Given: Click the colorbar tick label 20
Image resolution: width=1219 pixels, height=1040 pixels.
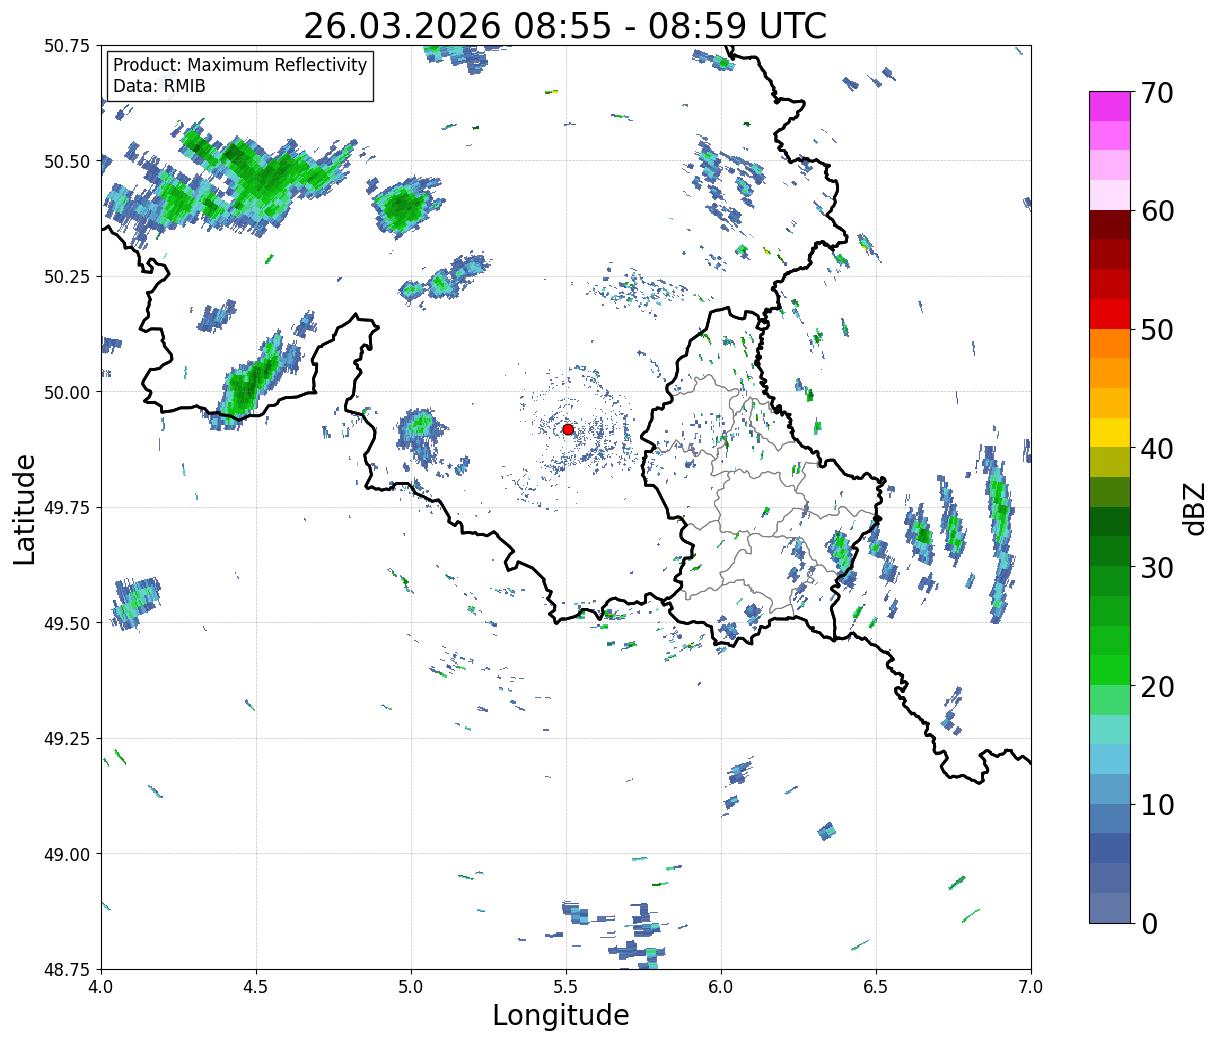Looking at the screenshot, I should pyautogui.click(x=1157, y=686).
